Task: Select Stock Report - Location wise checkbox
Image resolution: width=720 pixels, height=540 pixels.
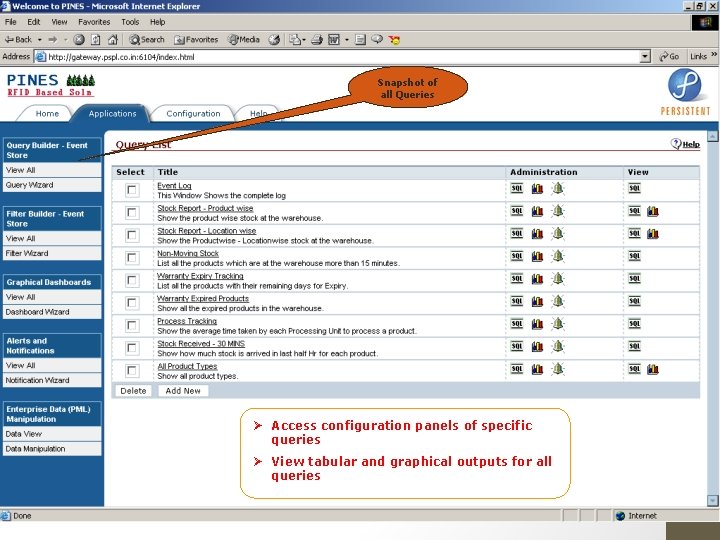Action: coord(132,235)
